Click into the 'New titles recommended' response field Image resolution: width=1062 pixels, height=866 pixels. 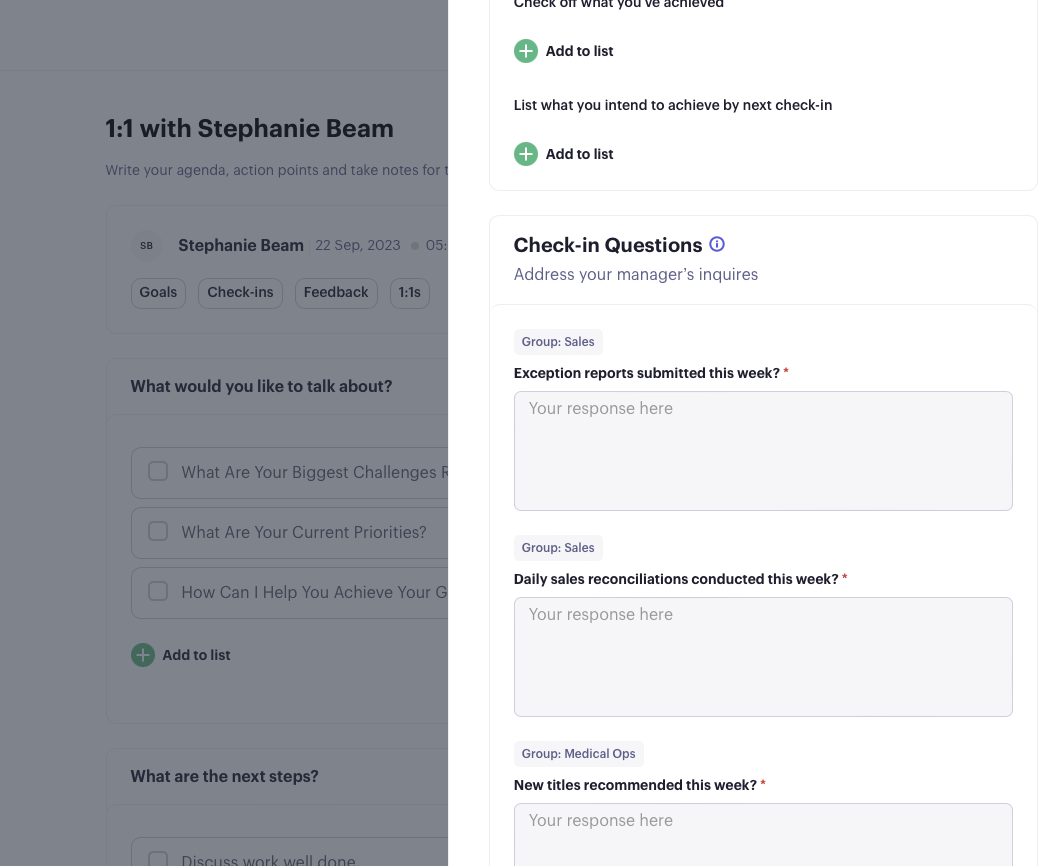(x=763, y=834)
